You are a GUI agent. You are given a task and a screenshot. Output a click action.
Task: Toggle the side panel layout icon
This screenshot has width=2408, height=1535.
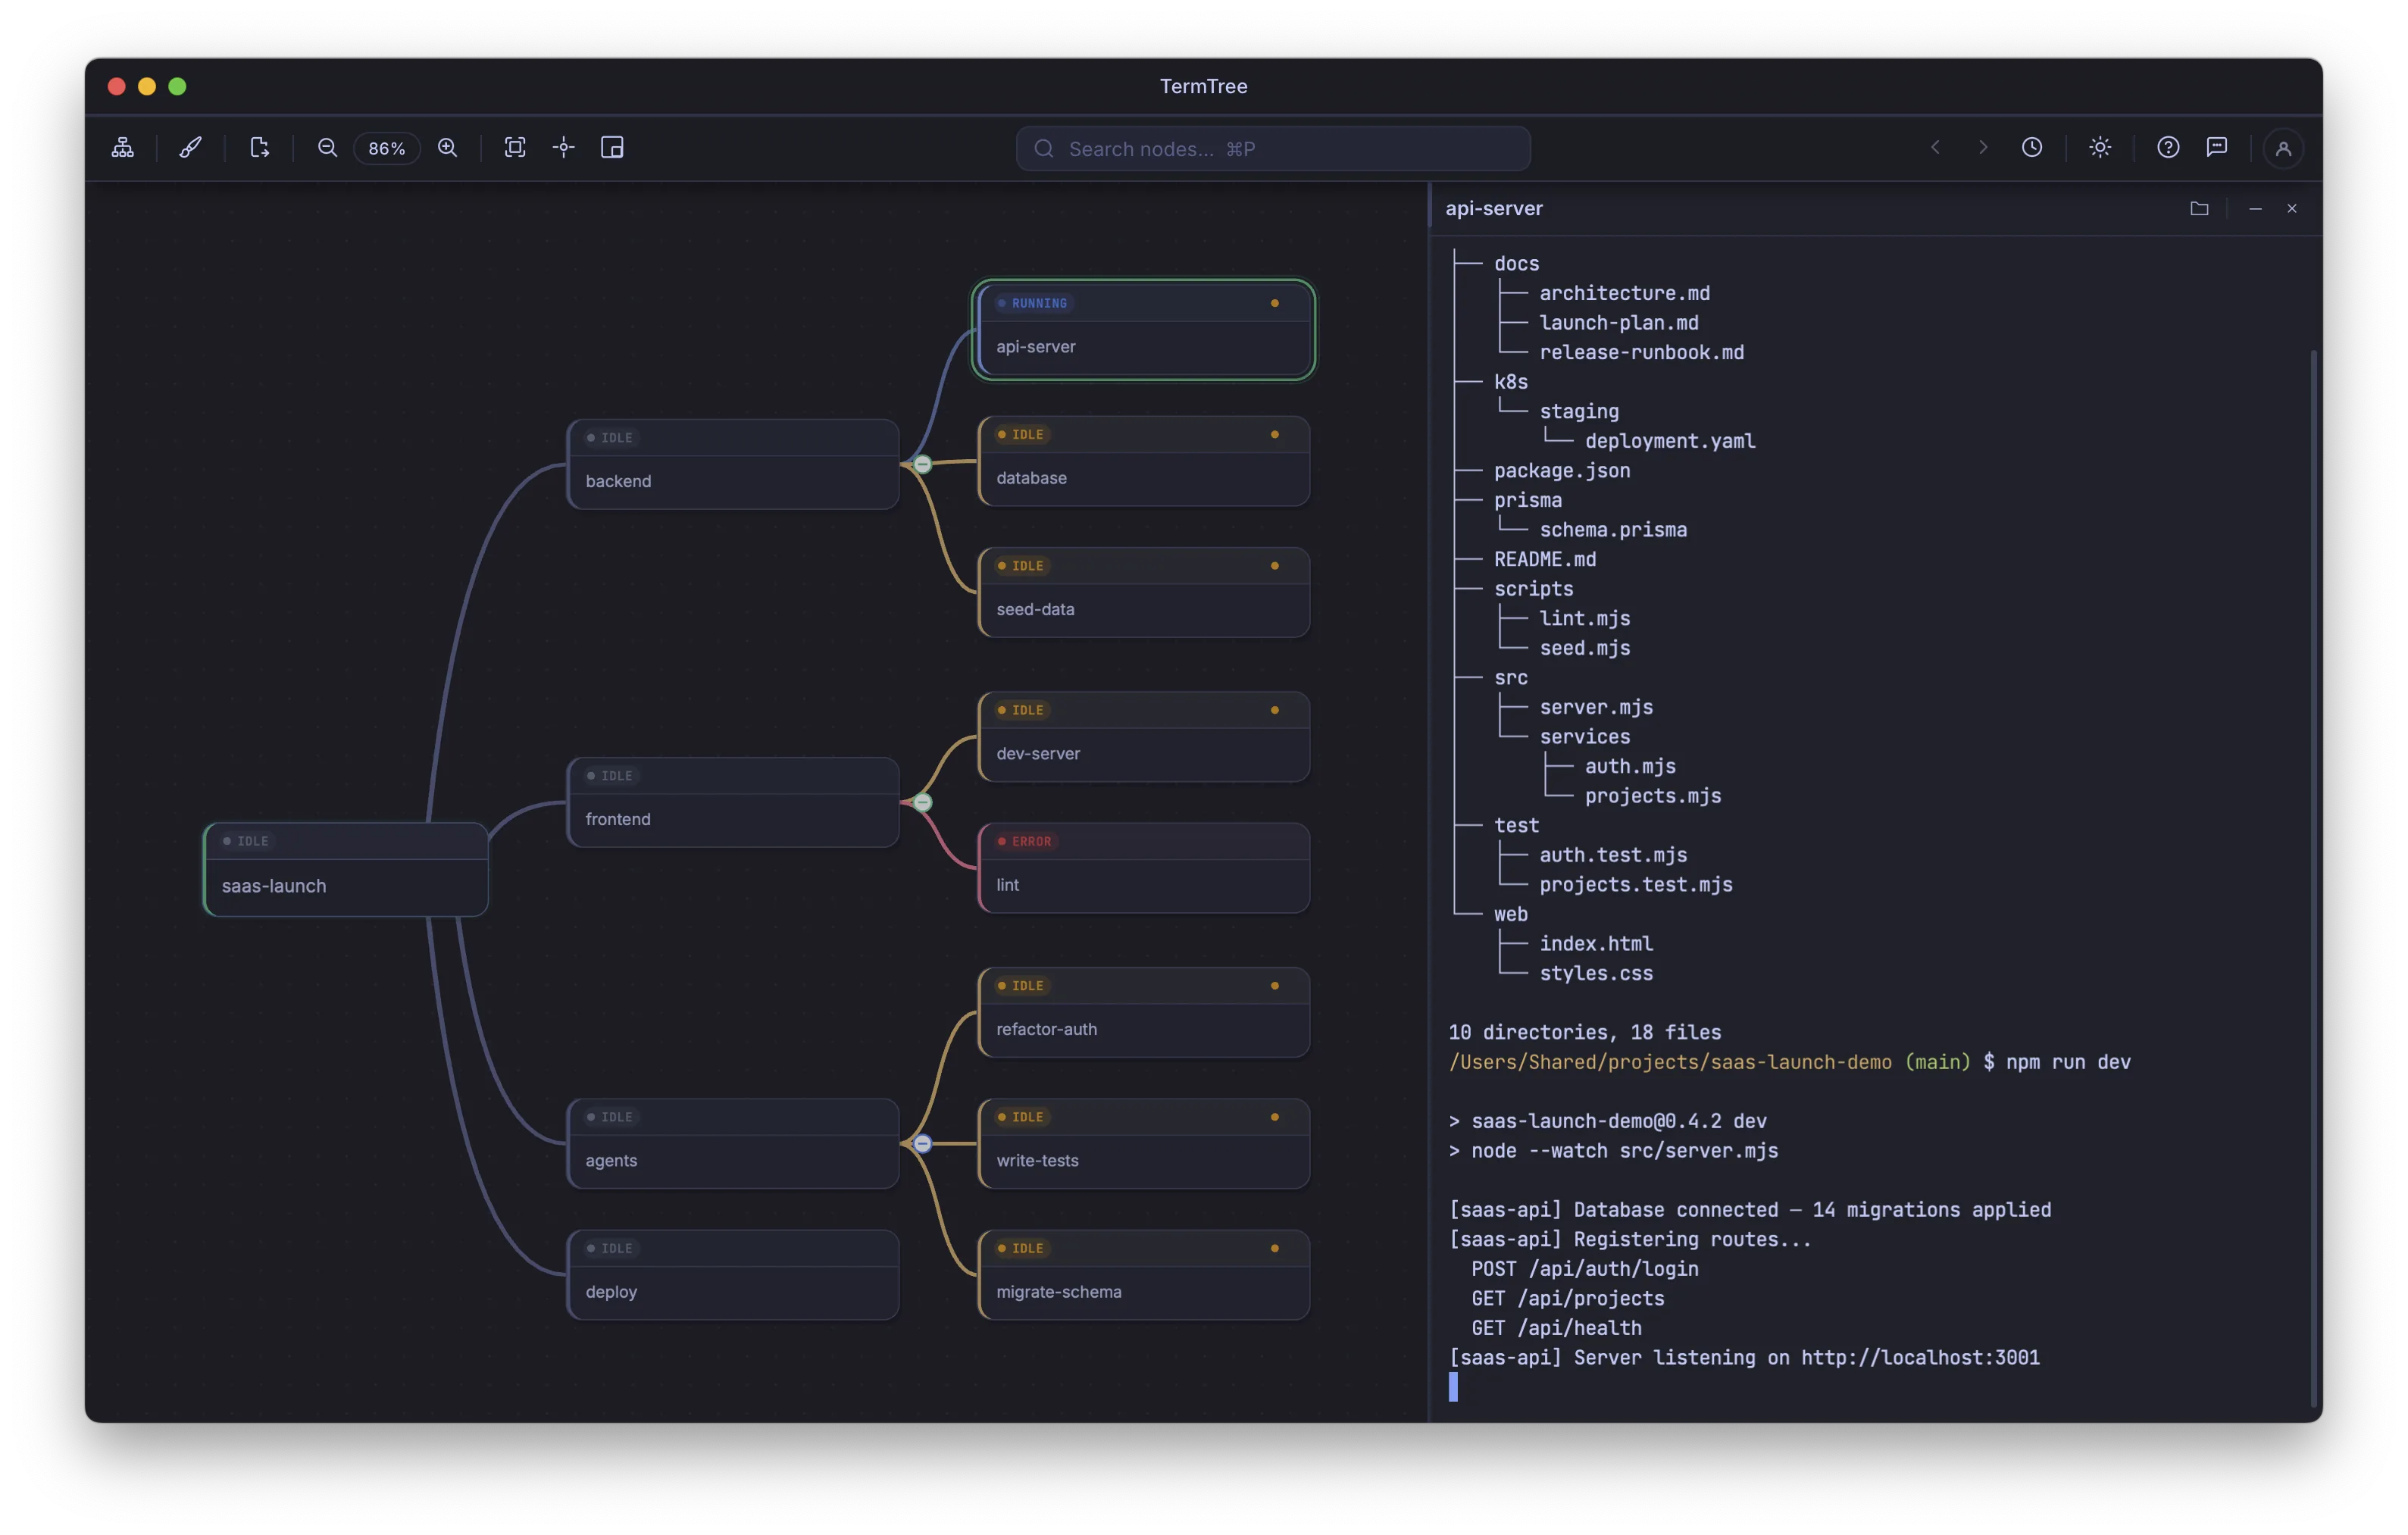pos(612,148)
